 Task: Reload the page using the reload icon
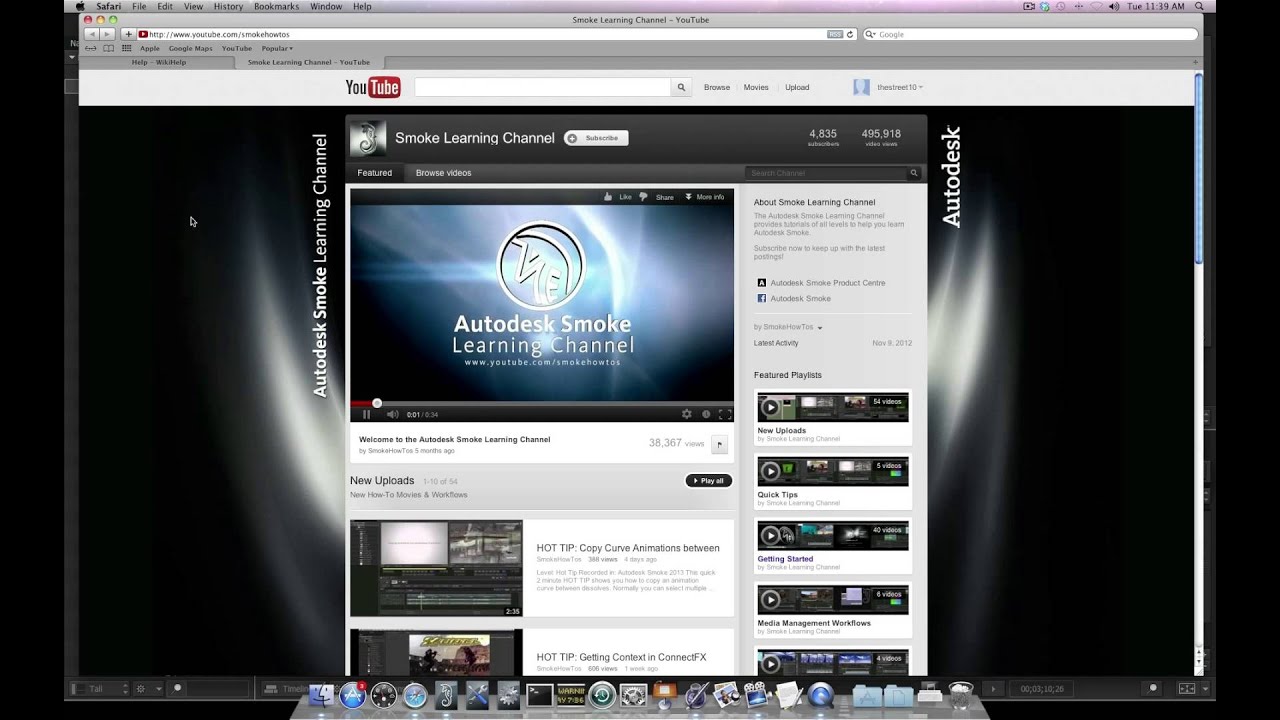pyautogui.click(x=850, y=34)
